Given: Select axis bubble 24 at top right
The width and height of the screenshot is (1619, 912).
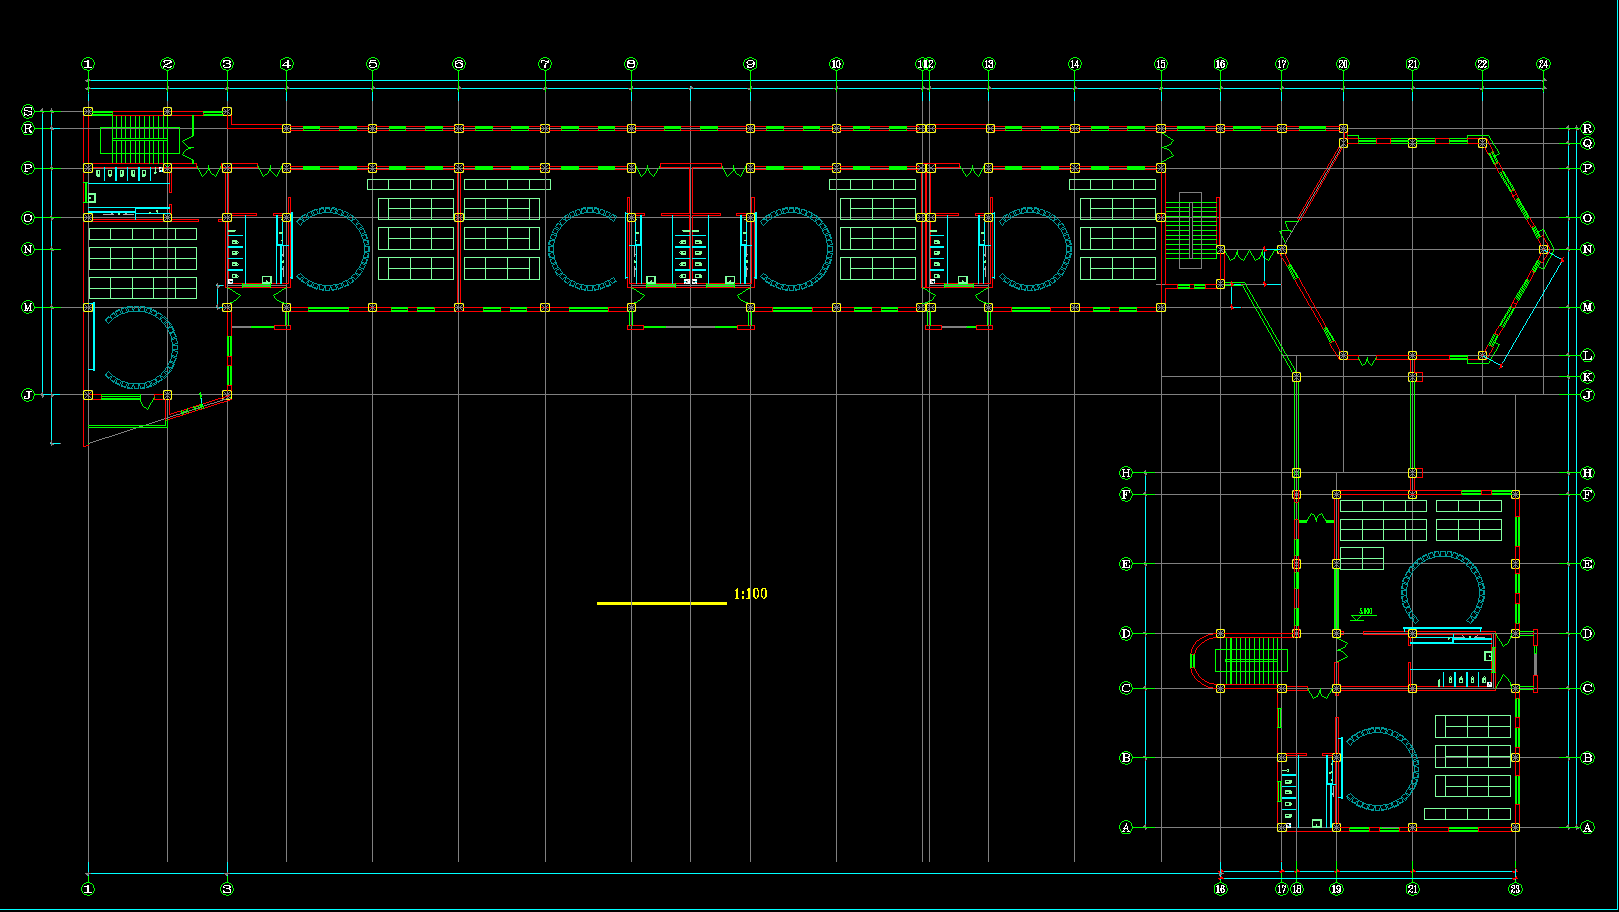Looking at the screenshot, I should tap(1543, 64).
